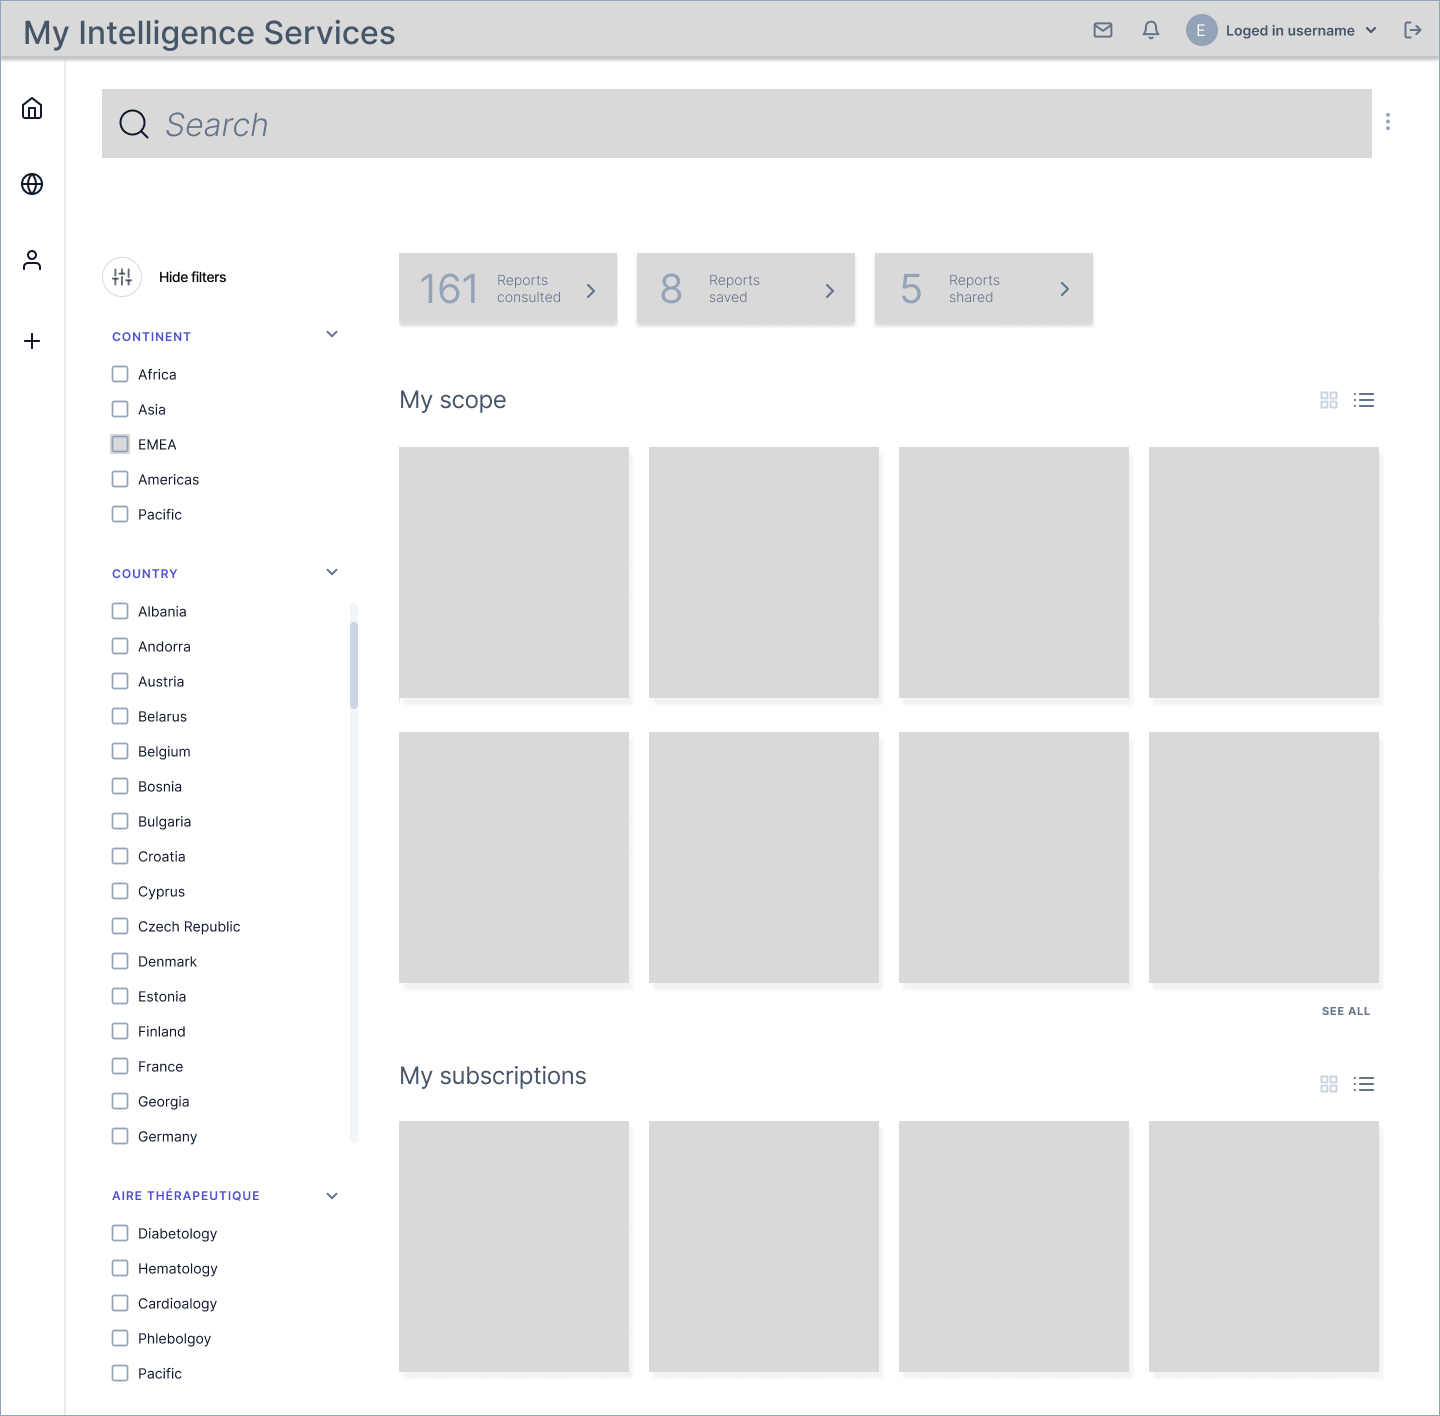Switch My scope to list view
The image size is (1440, 1416).
(1364, 400)
